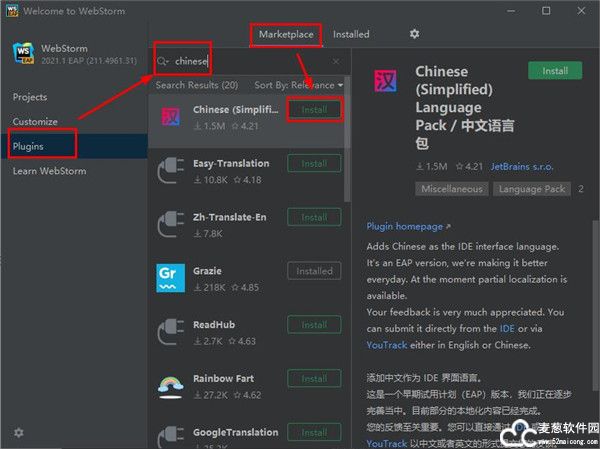The width and height of the screenshot is (600, 449).
Task: Select the Grazie plugin name
Action: coord(207,271)
